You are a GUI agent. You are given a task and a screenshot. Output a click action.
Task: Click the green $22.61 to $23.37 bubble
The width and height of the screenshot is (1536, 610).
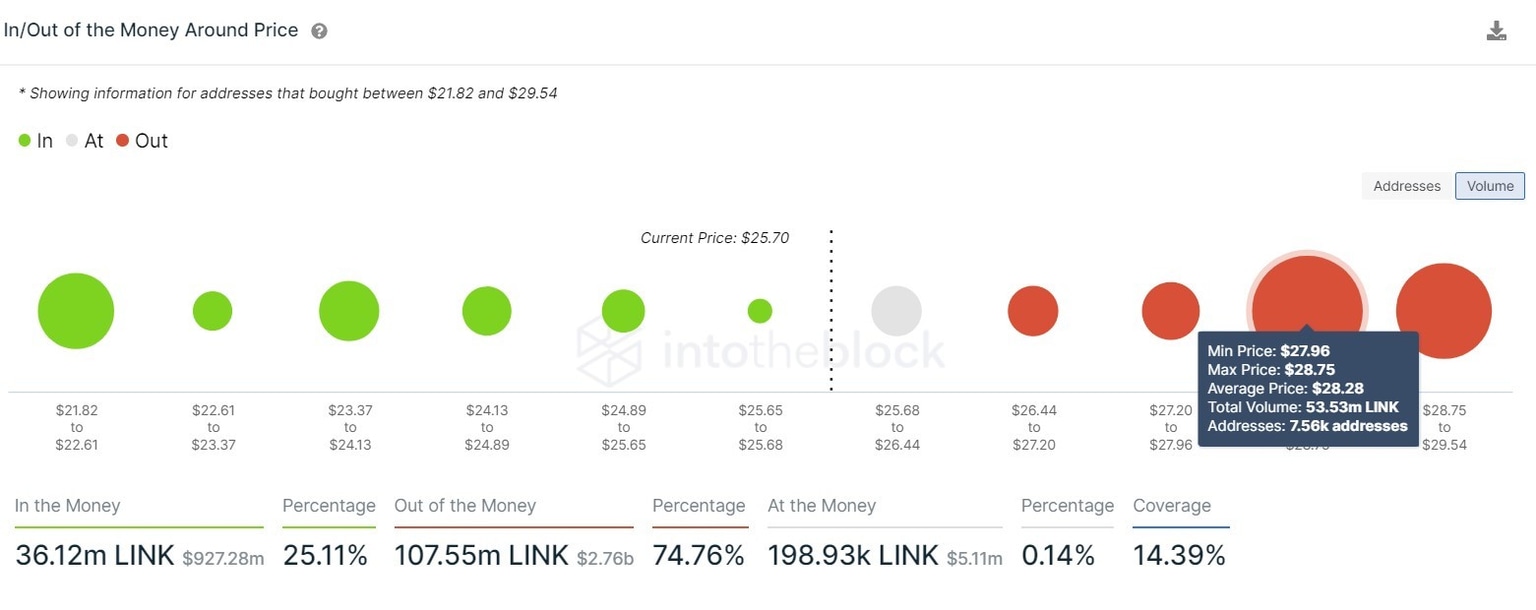point(212,311)
